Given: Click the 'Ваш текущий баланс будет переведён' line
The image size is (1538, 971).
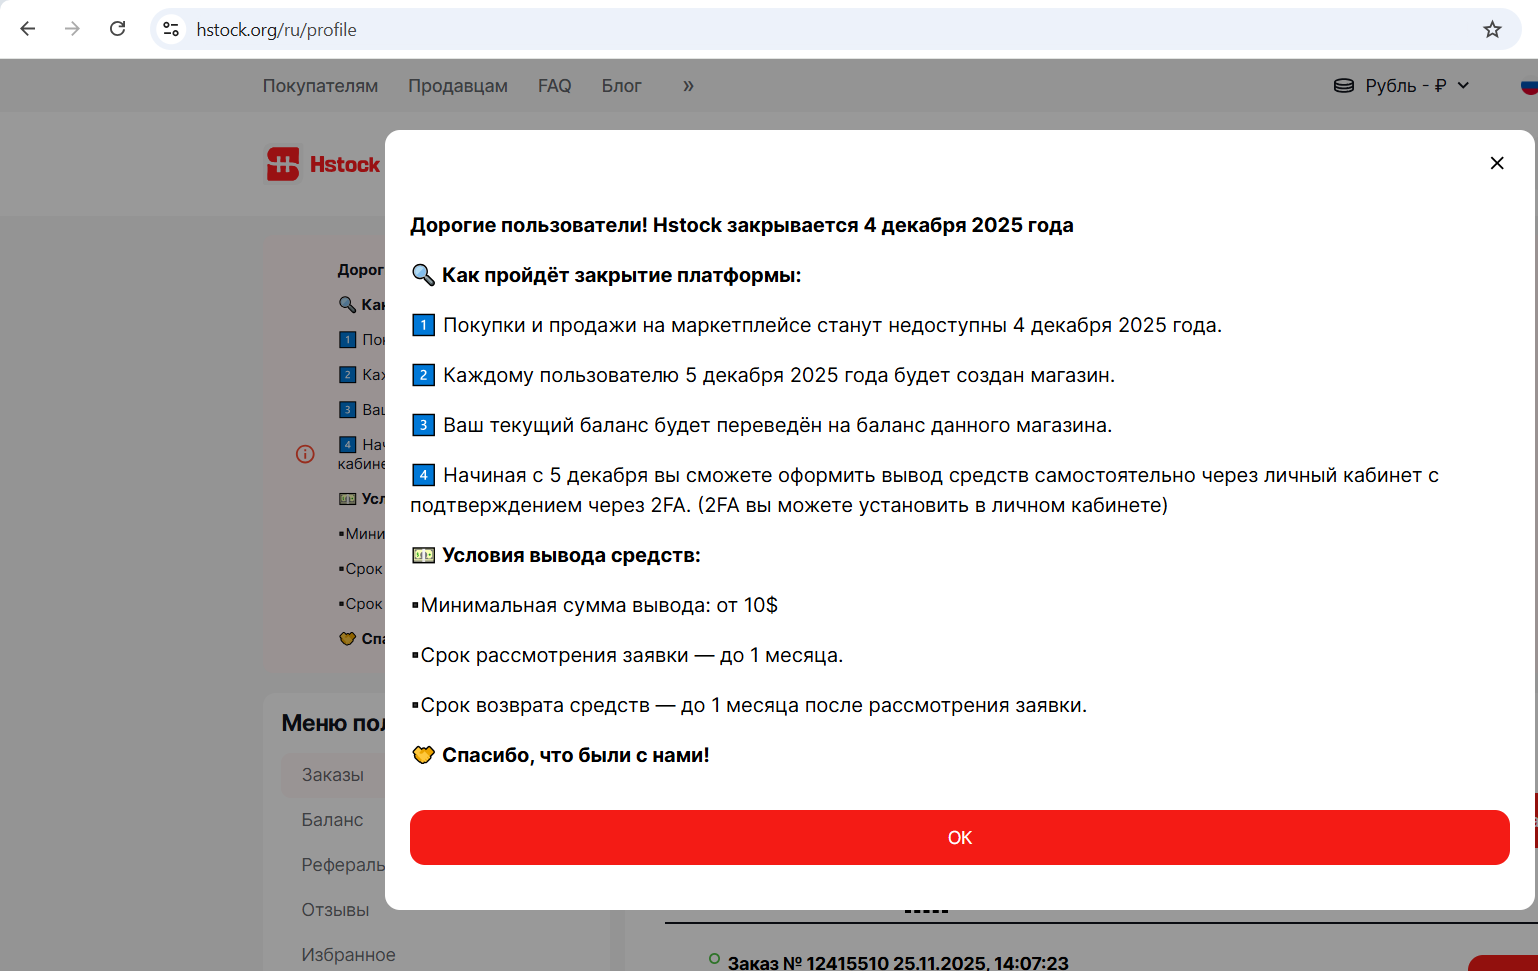Looking at the screenshot, I should (778, 425).
